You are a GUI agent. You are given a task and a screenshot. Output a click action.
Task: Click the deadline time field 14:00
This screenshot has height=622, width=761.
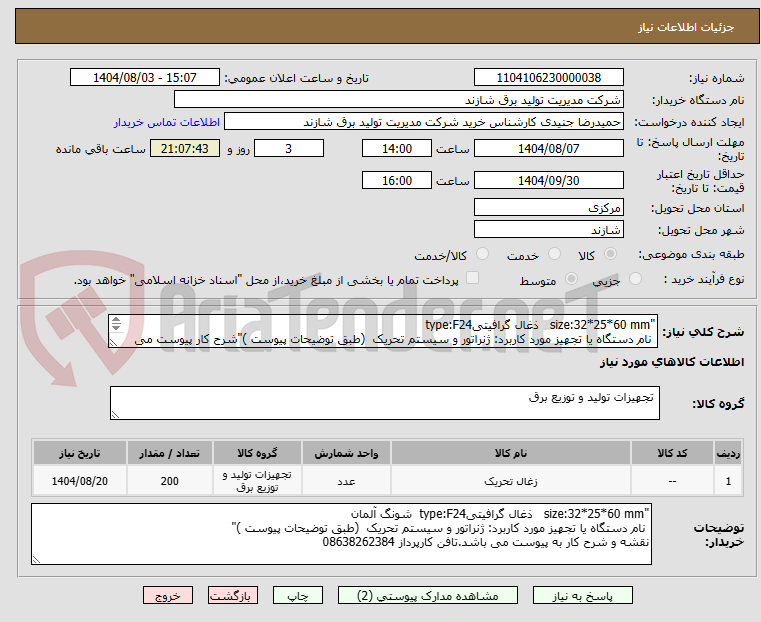point(397,148)
